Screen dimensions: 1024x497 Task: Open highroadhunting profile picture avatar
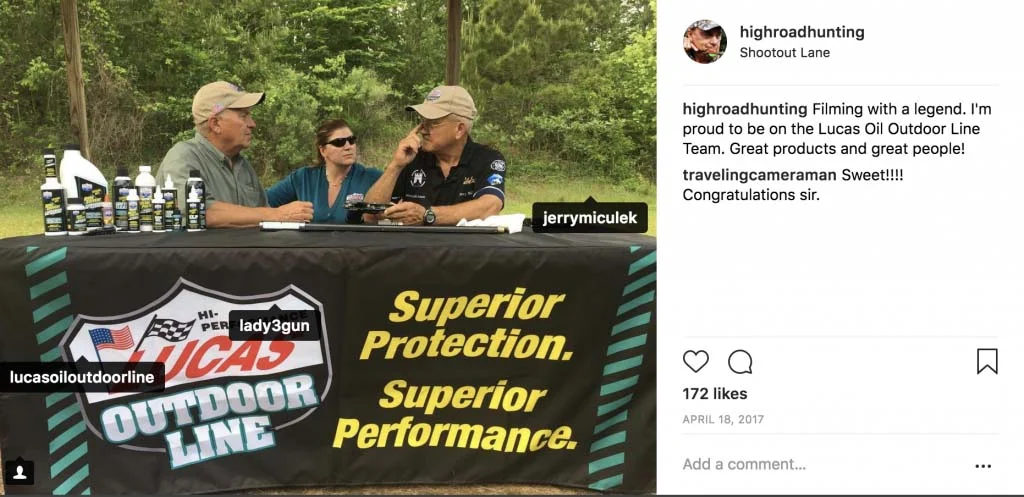pyautogui.click(x=705, y=42)
